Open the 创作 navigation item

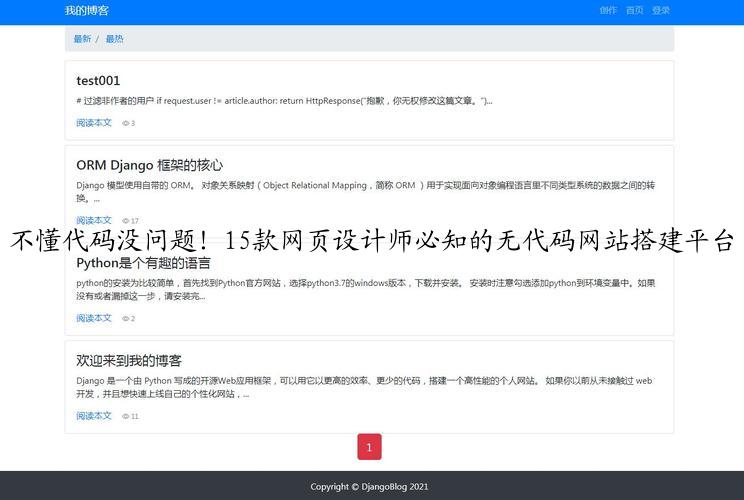point(608,10)
